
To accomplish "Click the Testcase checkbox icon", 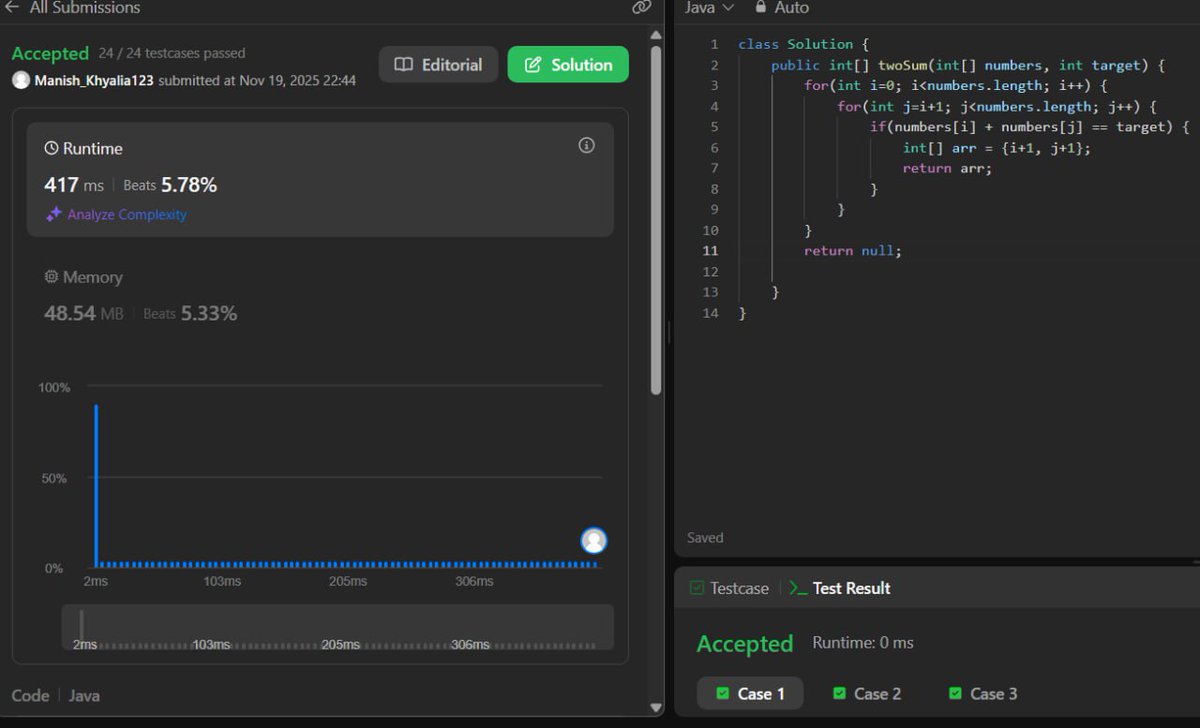I will click(697, 588).
